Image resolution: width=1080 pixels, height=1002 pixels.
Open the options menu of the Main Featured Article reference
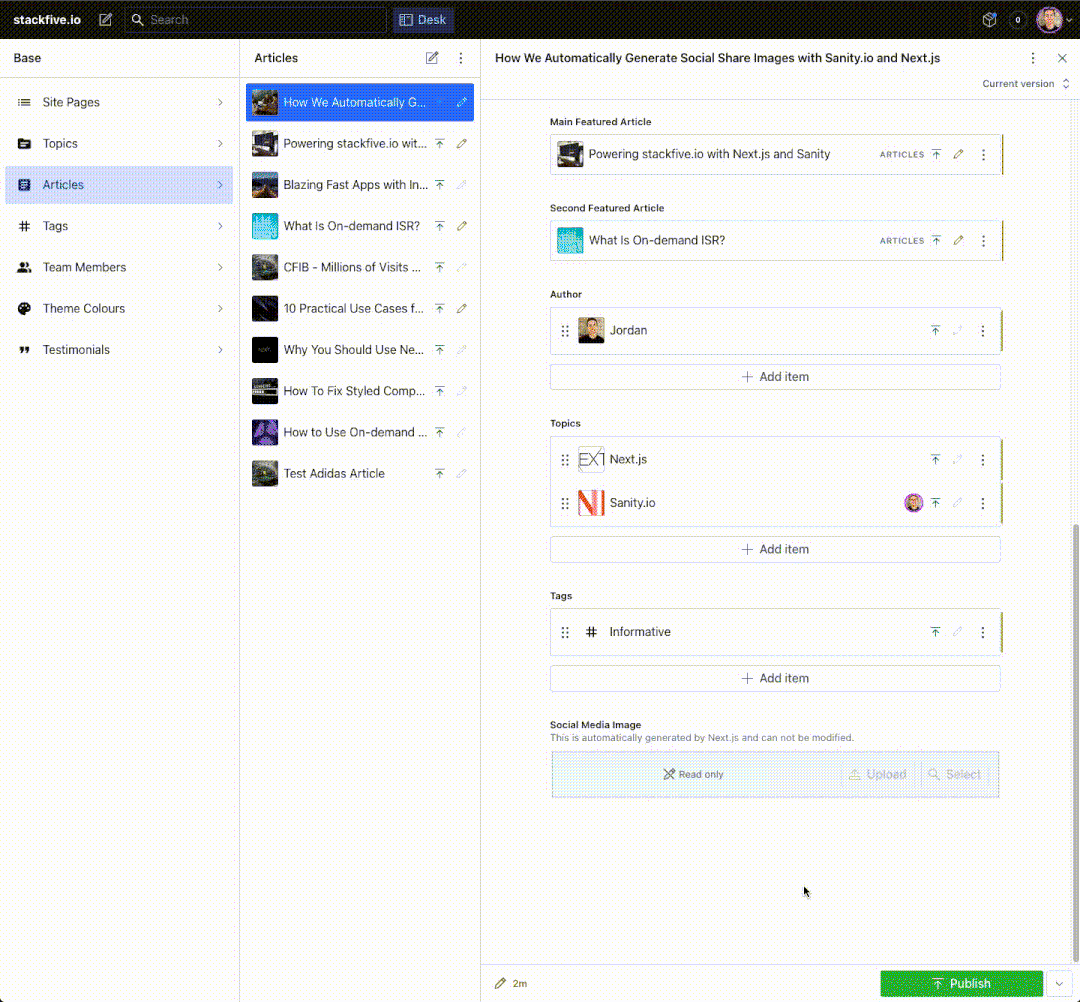coord(984,154)
